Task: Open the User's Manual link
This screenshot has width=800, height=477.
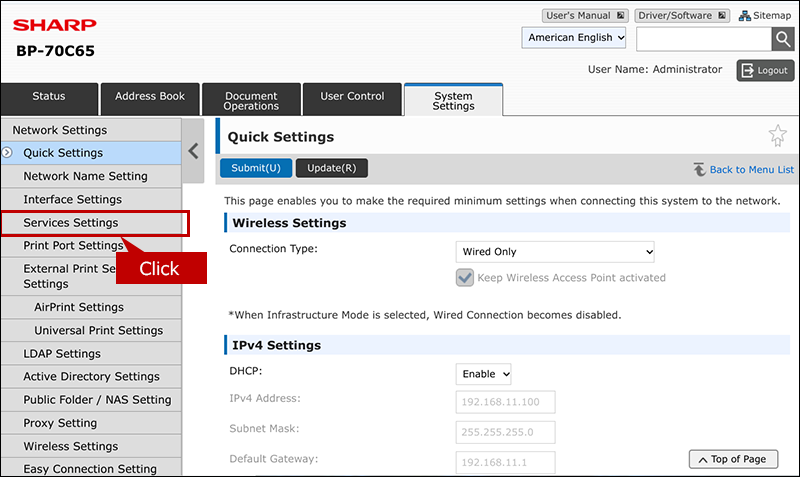Action: click(x=585, y=16)
